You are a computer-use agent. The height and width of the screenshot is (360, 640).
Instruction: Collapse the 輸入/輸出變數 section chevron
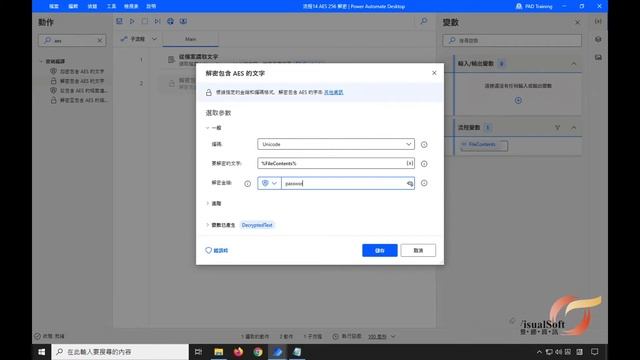click(573, 64)
